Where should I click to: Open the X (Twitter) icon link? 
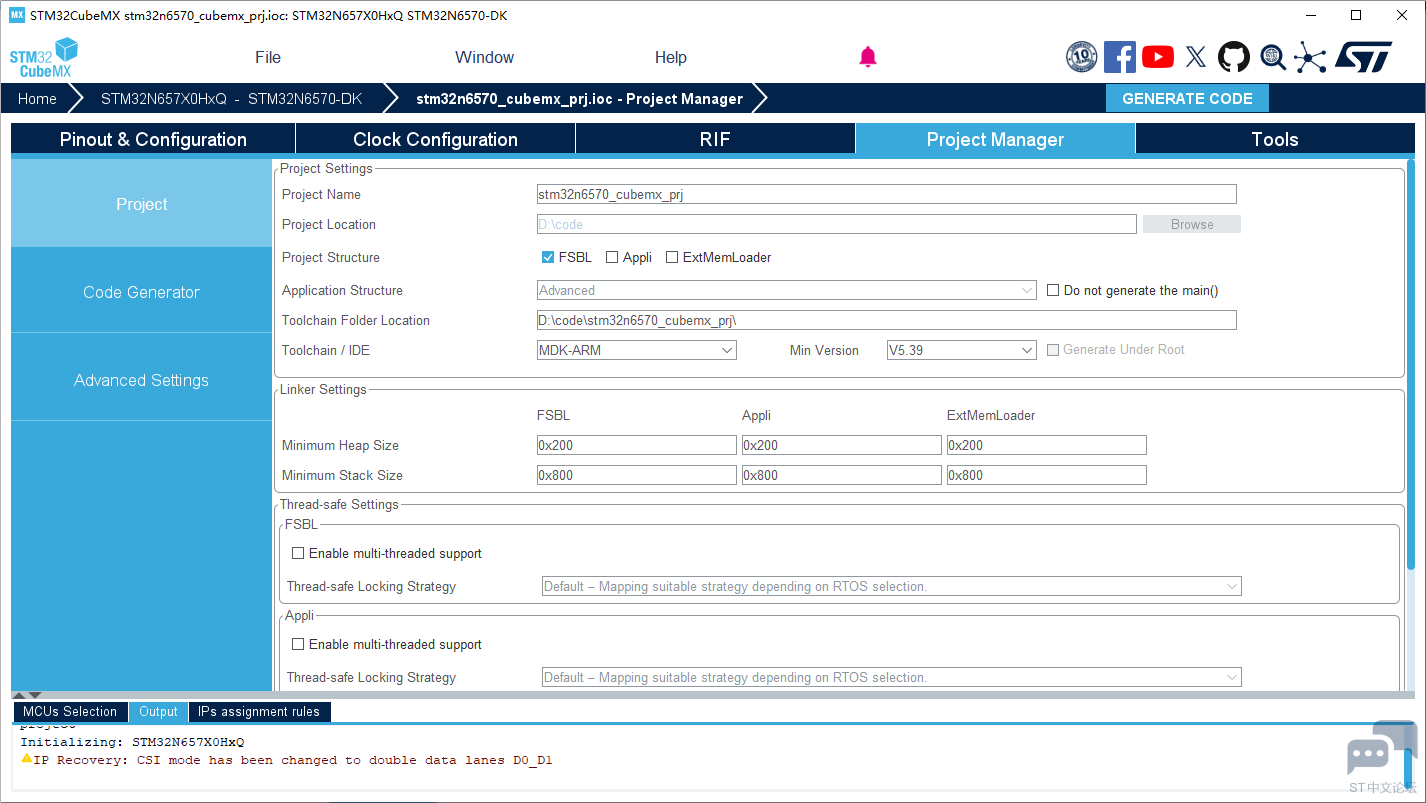pyautogui.click(x=1196, y=57)
